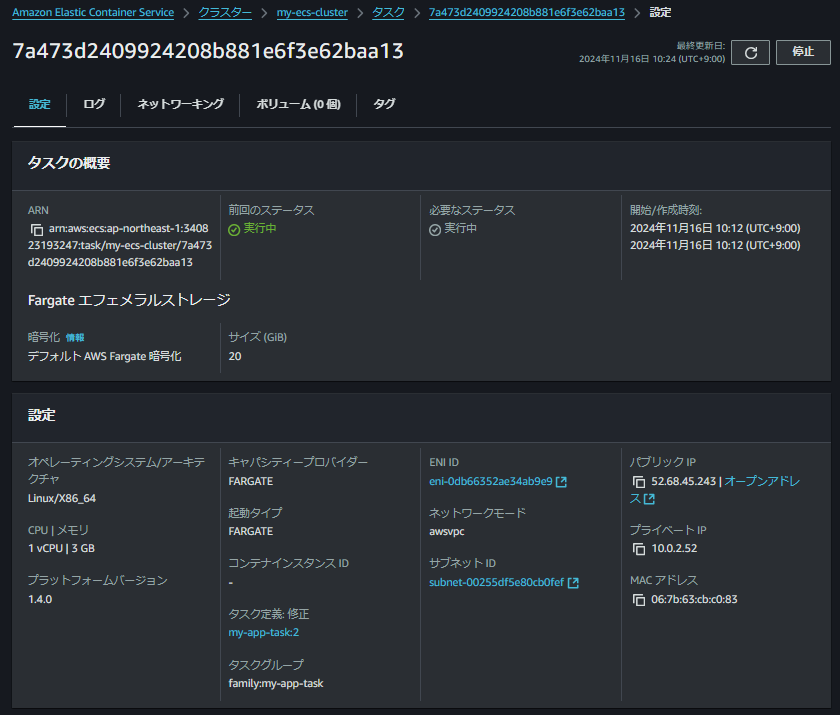Click the refresh icon button
Viewport: 840px width, 715px height.
pos(750,52)
